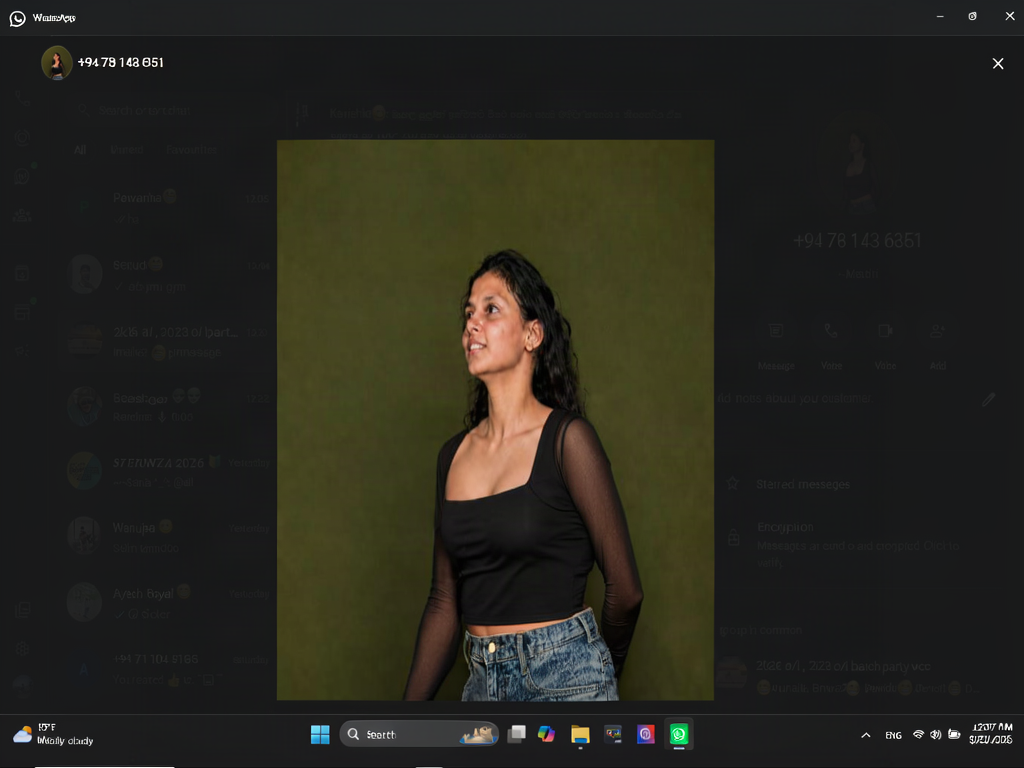Restore down the WhatsApp window
The height and width of the screenshot is (768, 1024).
[972, 17]
